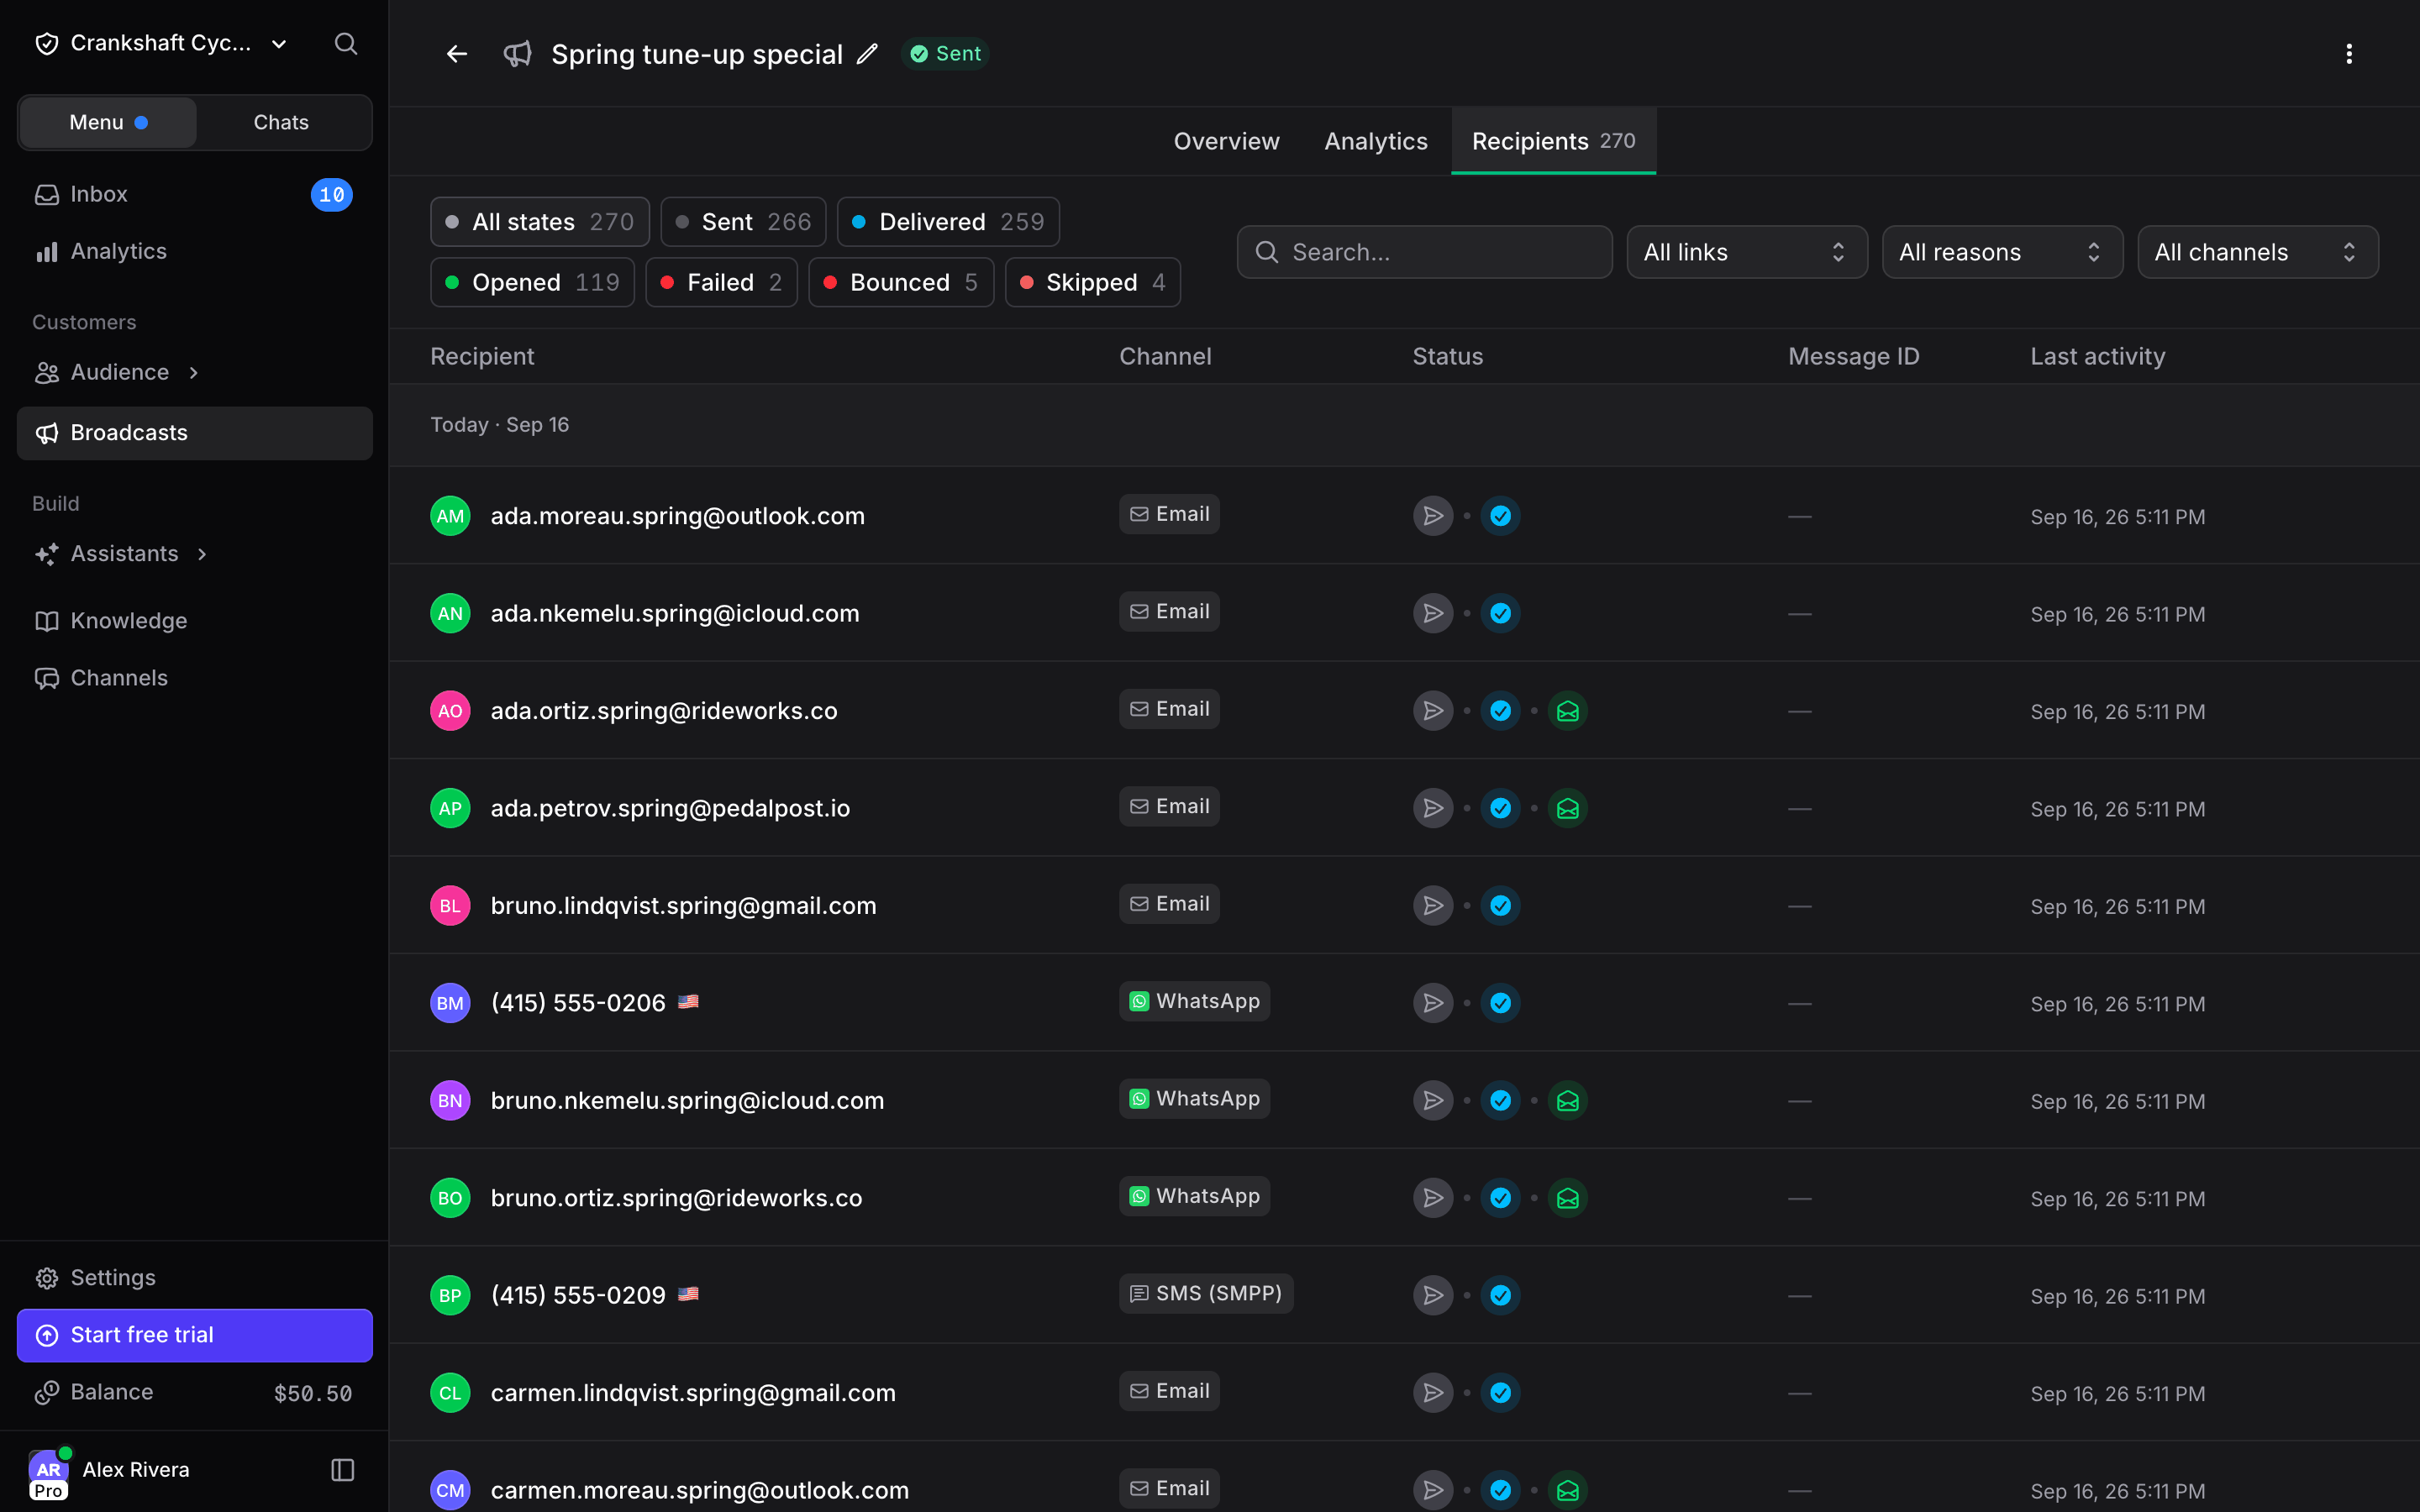Screen dimensions: 2420x1512
Task: Open bruno.lindqvist.spring@gmail.com recipient
Action: pyautogui.click(x=683, y=906)
